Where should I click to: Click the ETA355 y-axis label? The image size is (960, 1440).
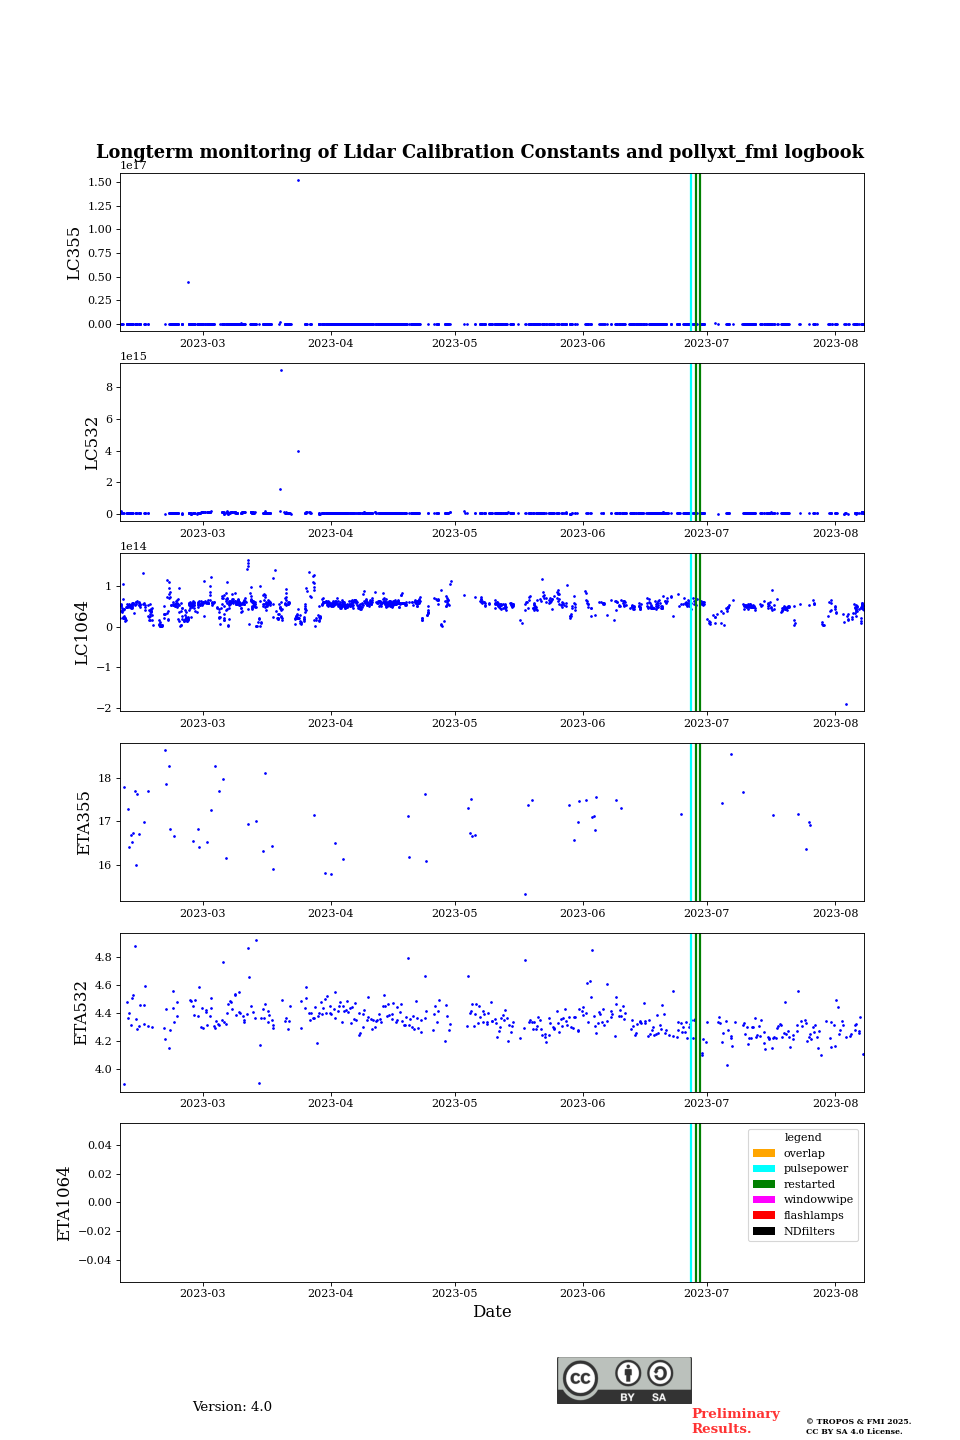click(84, 823)
